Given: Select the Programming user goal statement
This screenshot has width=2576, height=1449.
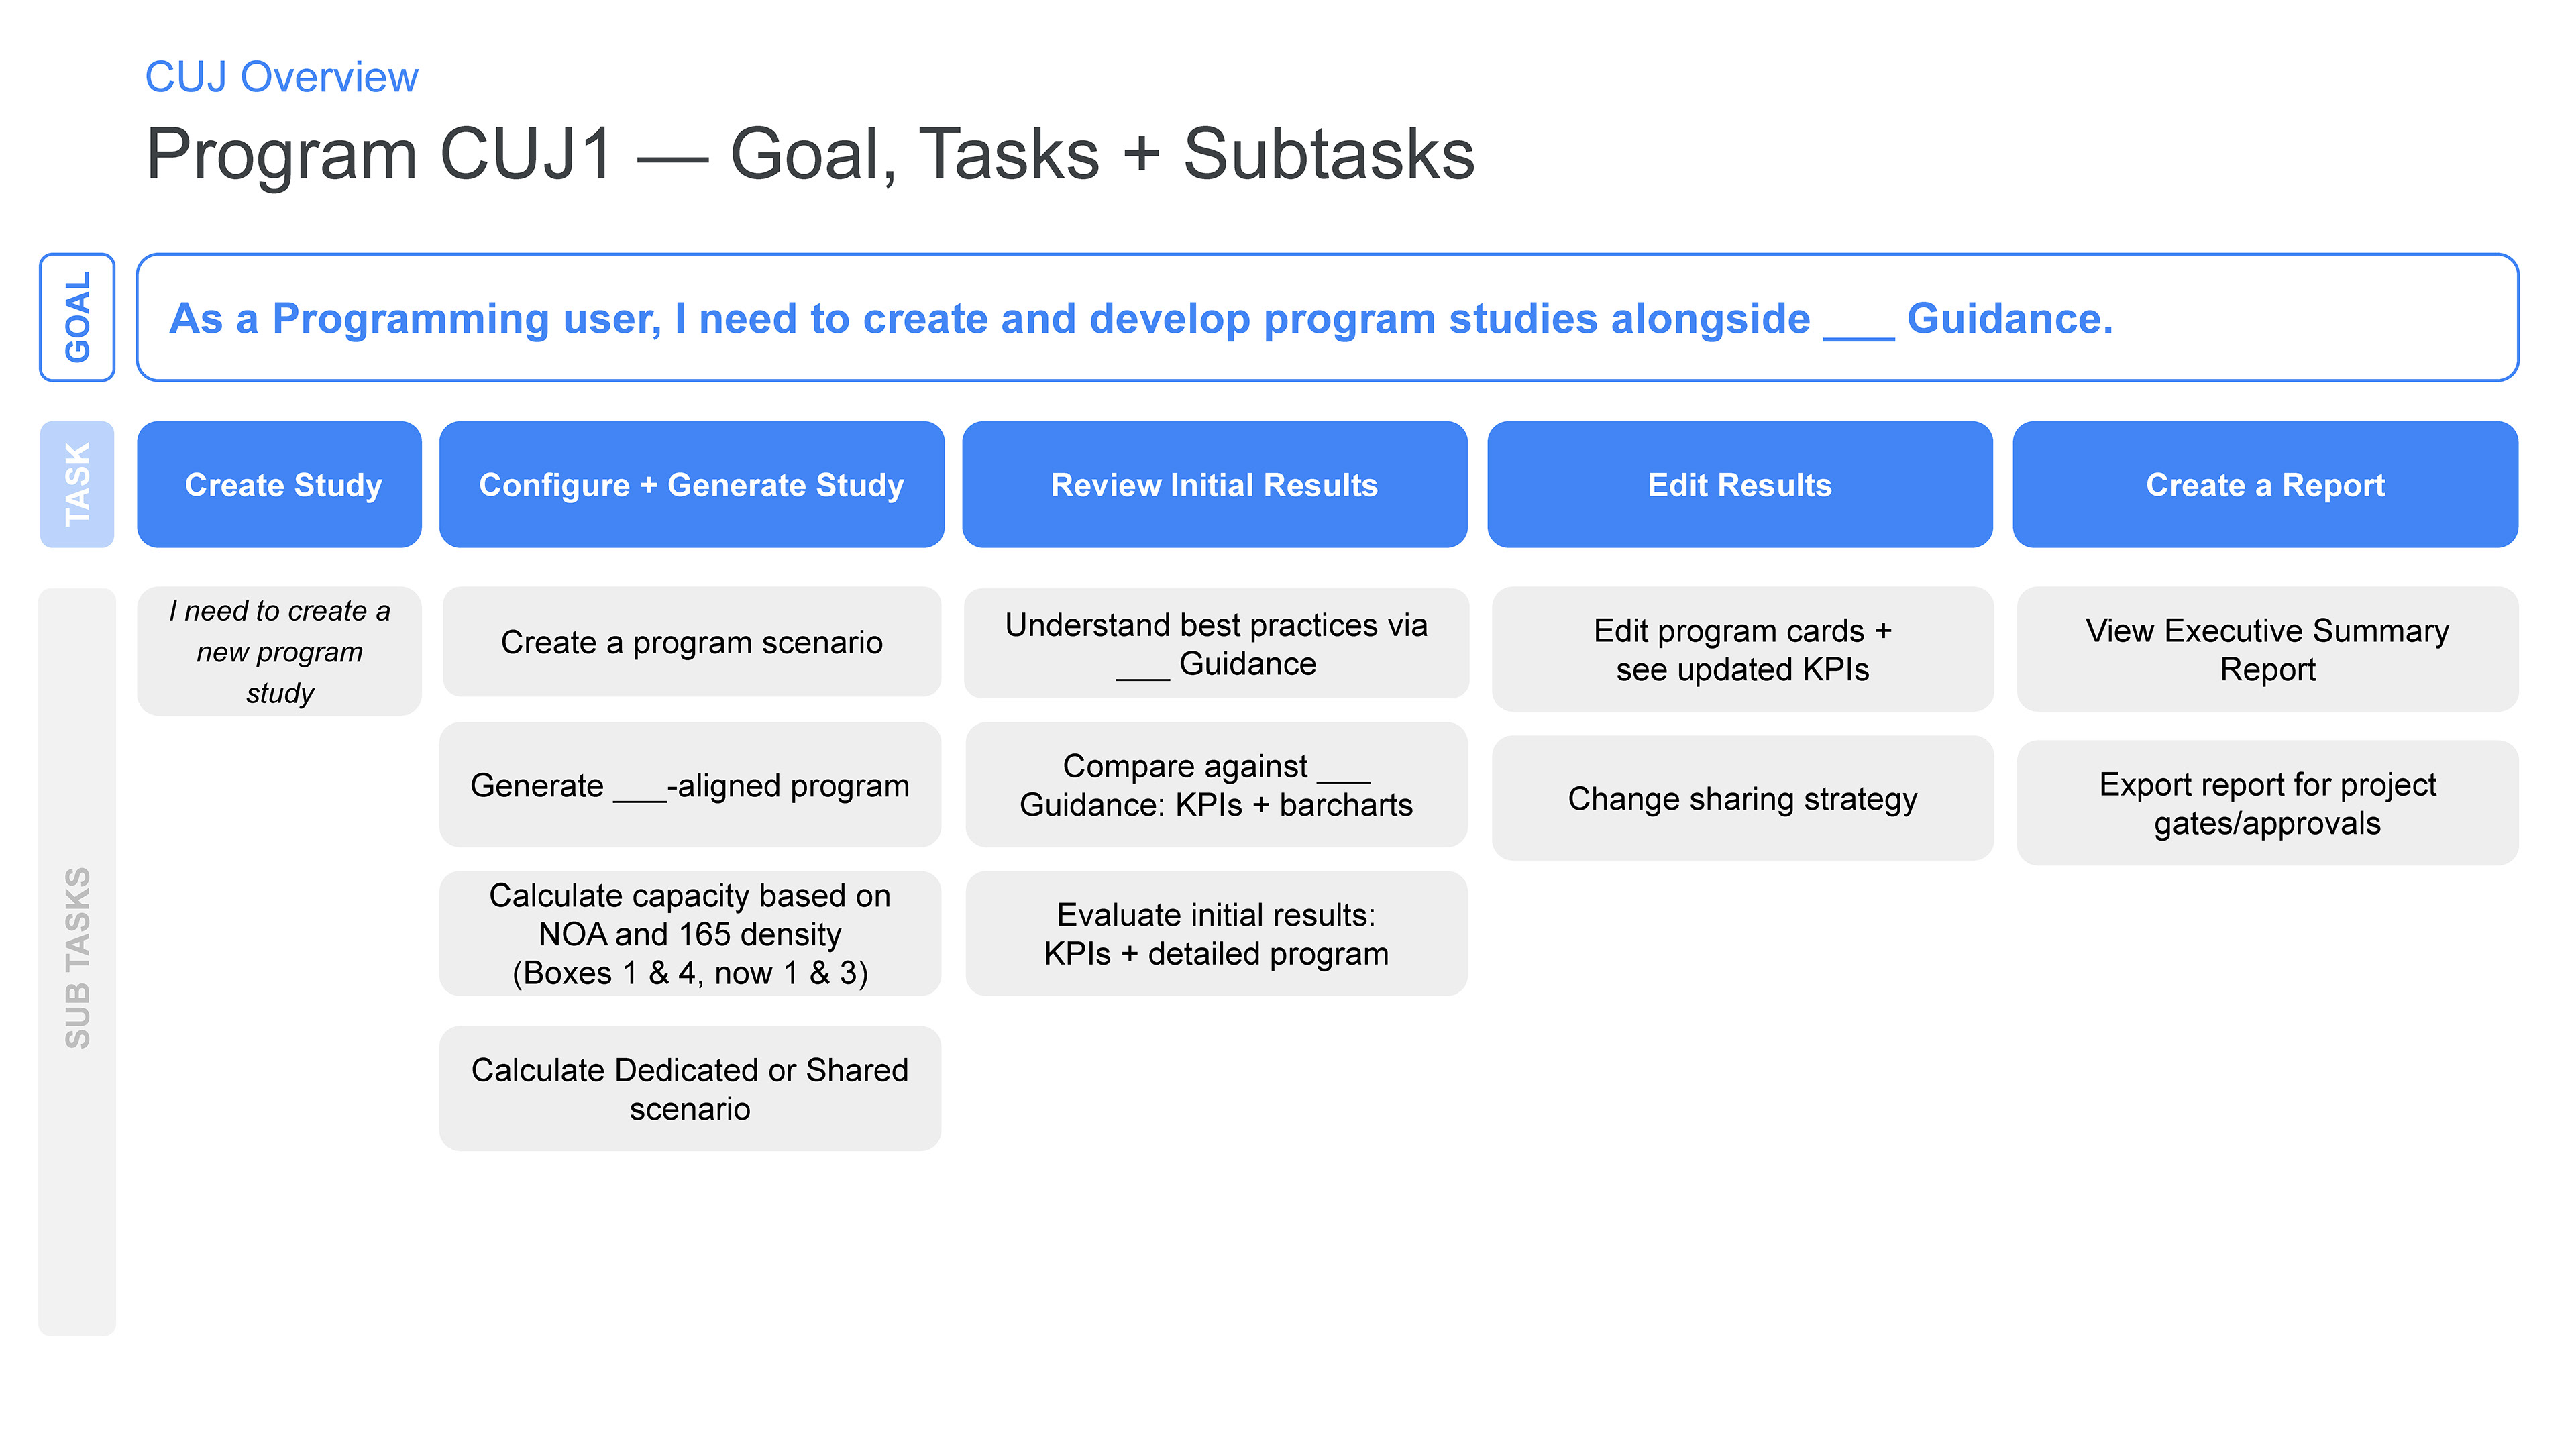Looking at the screenshot, I should (1140, 318).
